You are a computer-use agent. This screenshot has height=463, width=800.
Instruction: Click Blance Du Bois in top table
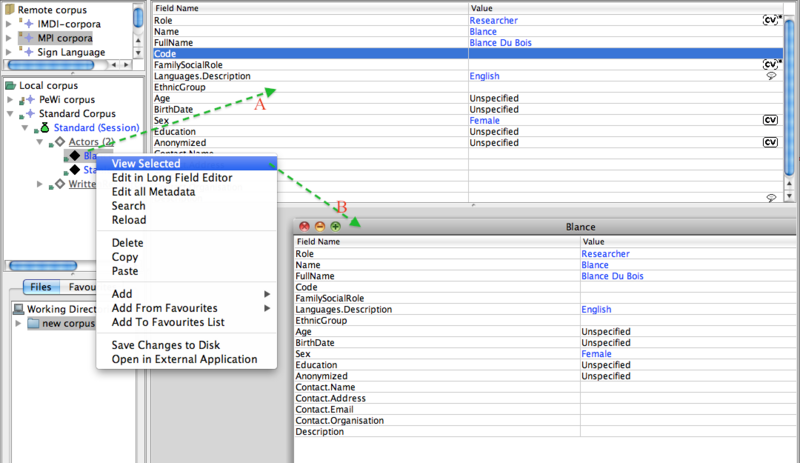click(x=501, y=43)
